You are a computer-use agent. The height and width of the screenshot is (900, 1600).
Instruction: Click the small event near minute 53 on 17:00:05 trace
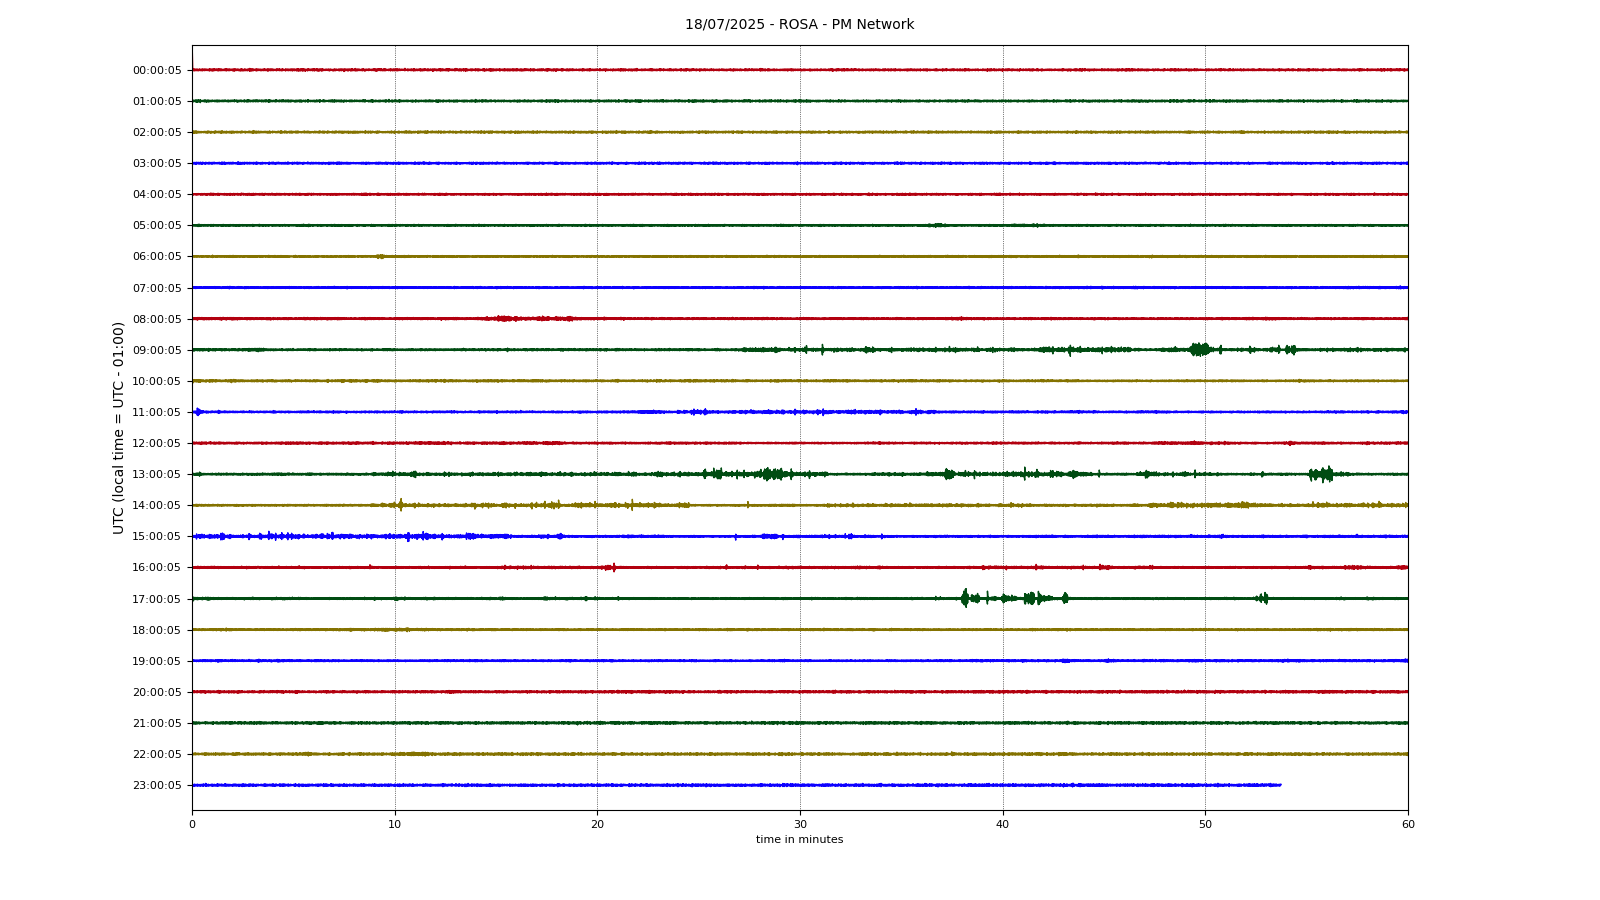coord(1263,598)
